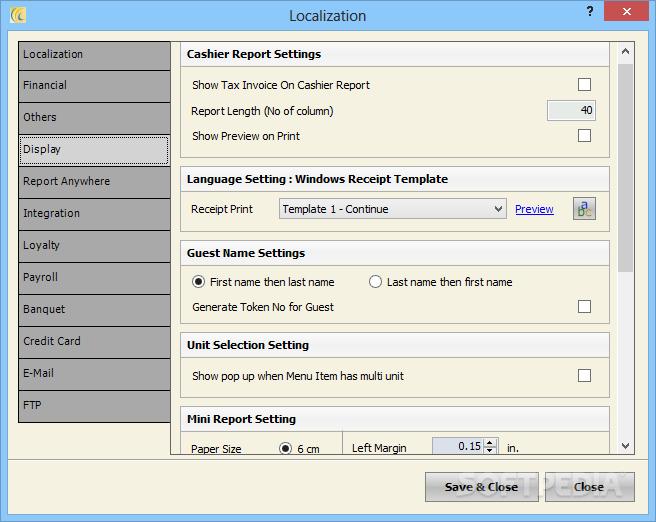Switch to Loyalty settings tab

pyautogui.click(x=95, y=247)
